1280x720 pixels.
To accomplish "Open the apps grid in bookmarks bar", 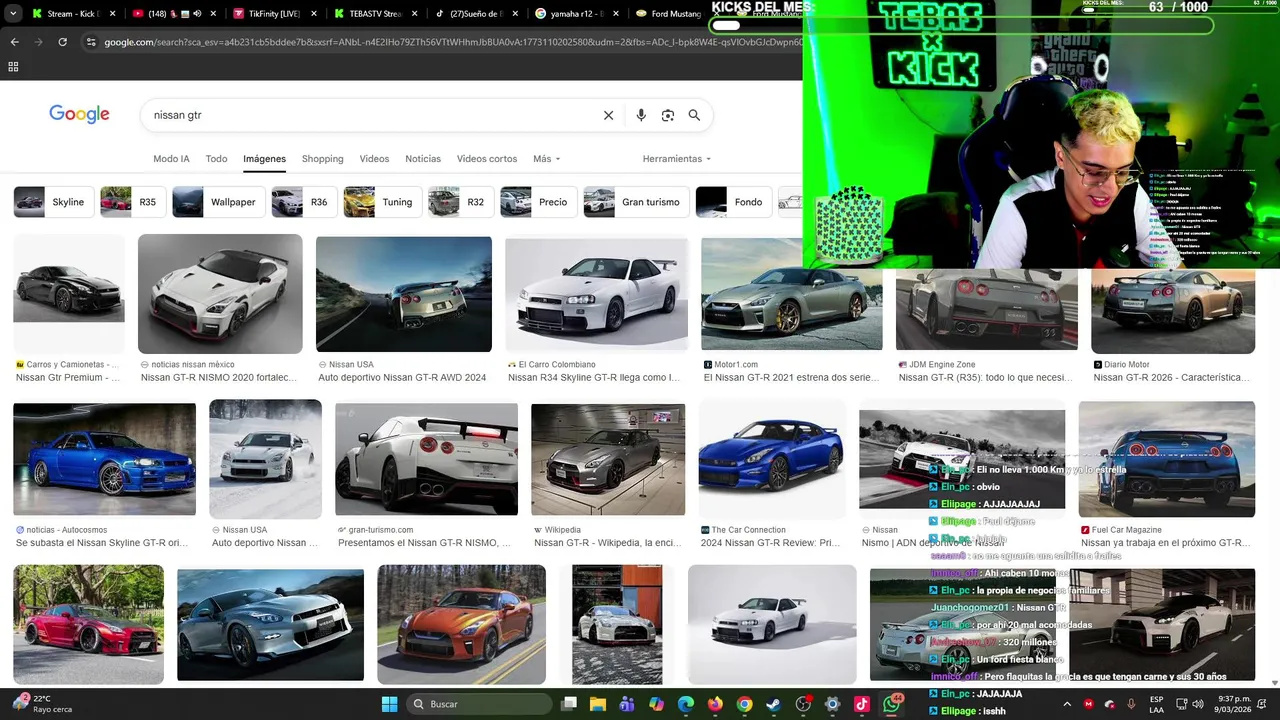I will (x=13, y=67).
